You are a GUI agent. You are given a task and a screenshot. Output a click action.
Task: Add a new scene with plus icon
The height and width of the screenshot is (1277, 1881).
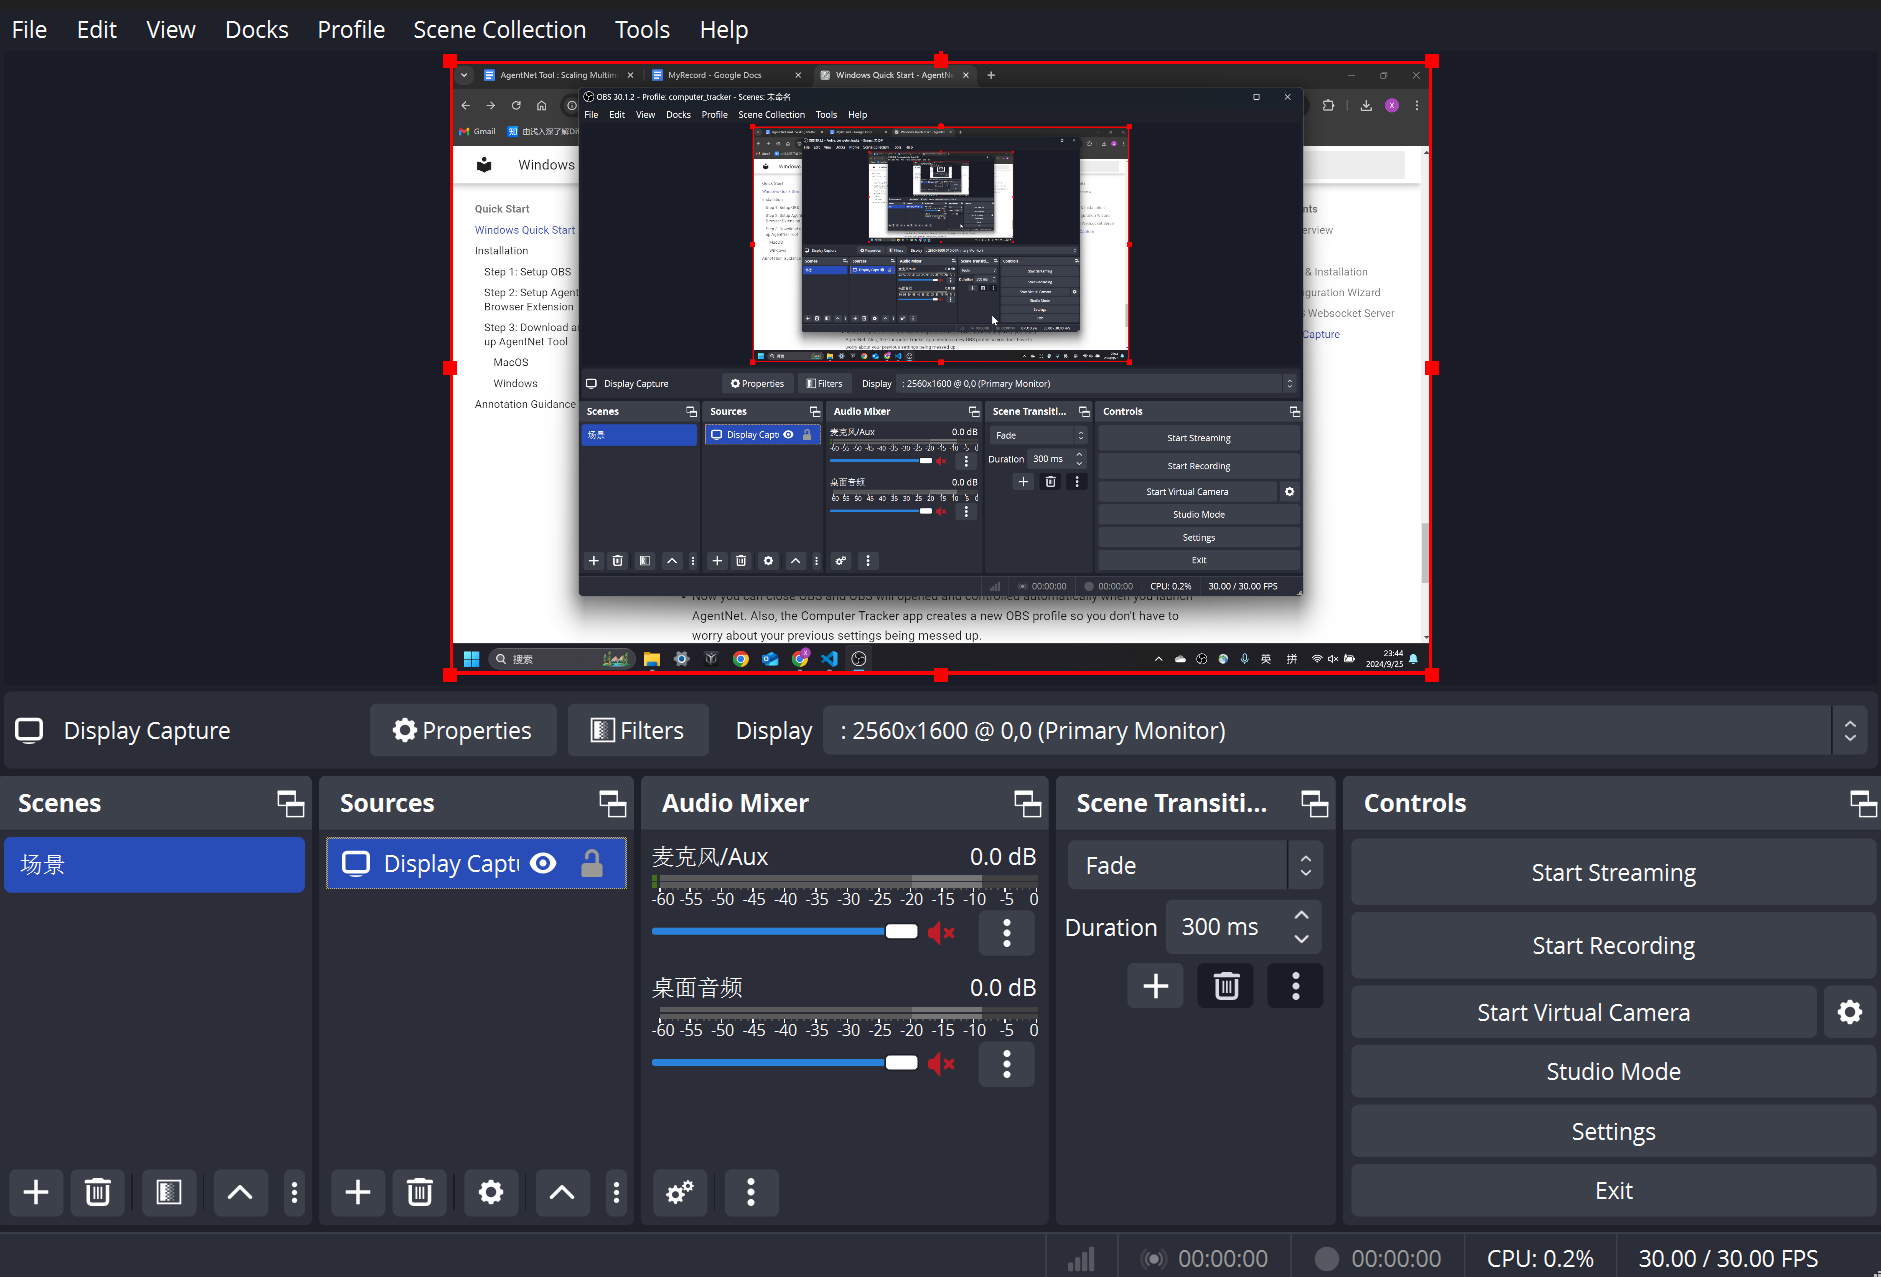[x=36, y=1192]
